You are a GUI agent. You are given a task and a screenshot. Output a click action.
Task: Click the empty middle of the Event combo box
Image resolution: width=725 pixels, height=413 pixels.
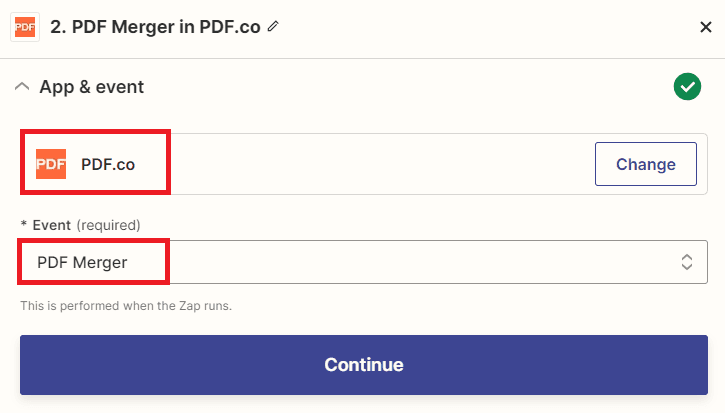pyautogui.click(x=420, y=262)
